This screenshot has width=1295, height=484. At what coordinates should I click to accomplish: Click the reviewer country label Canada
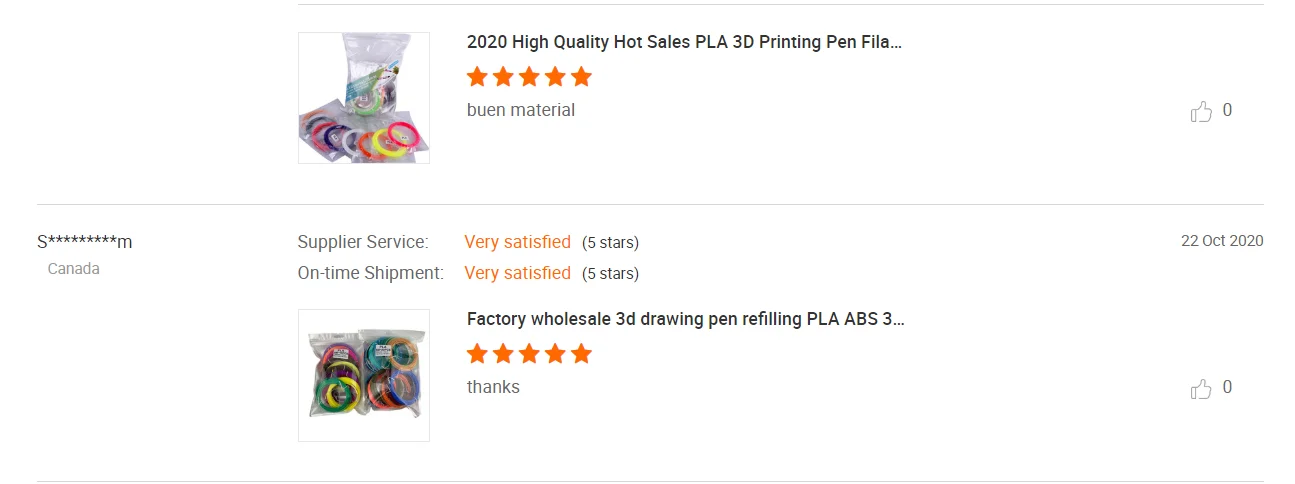tap(74, 269)
